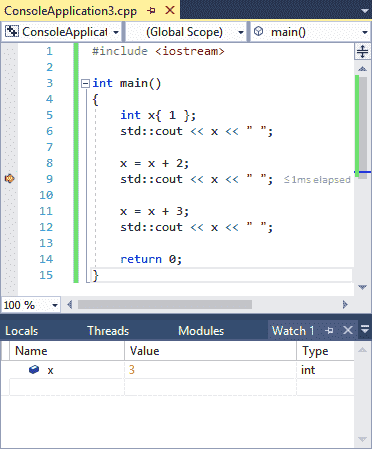Collapse the main() function outline
This screenshot has width=372, height=449.
coord(85,83)
